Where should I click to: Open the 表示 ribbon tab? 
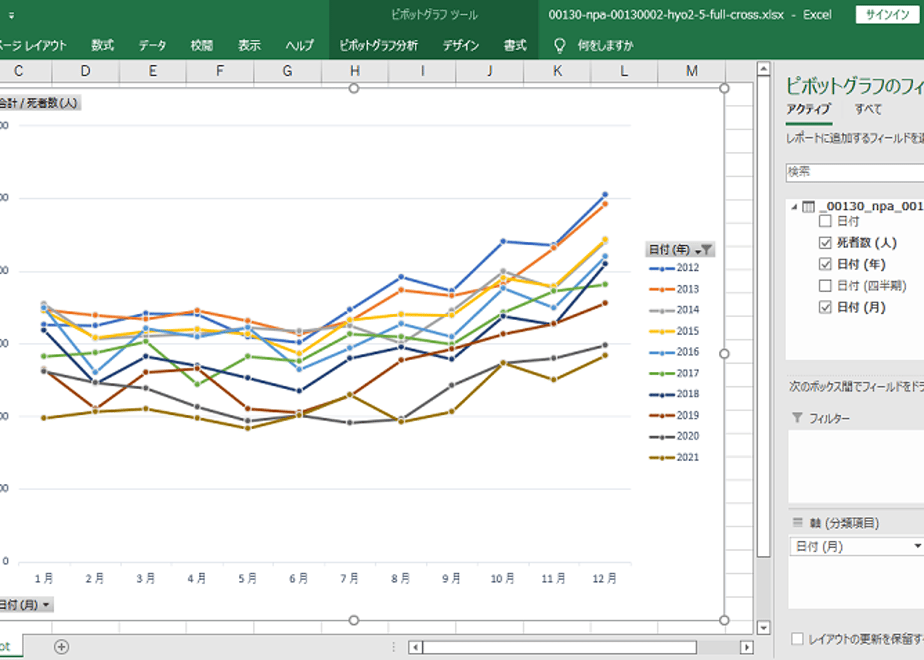click(x=249, y=45)
